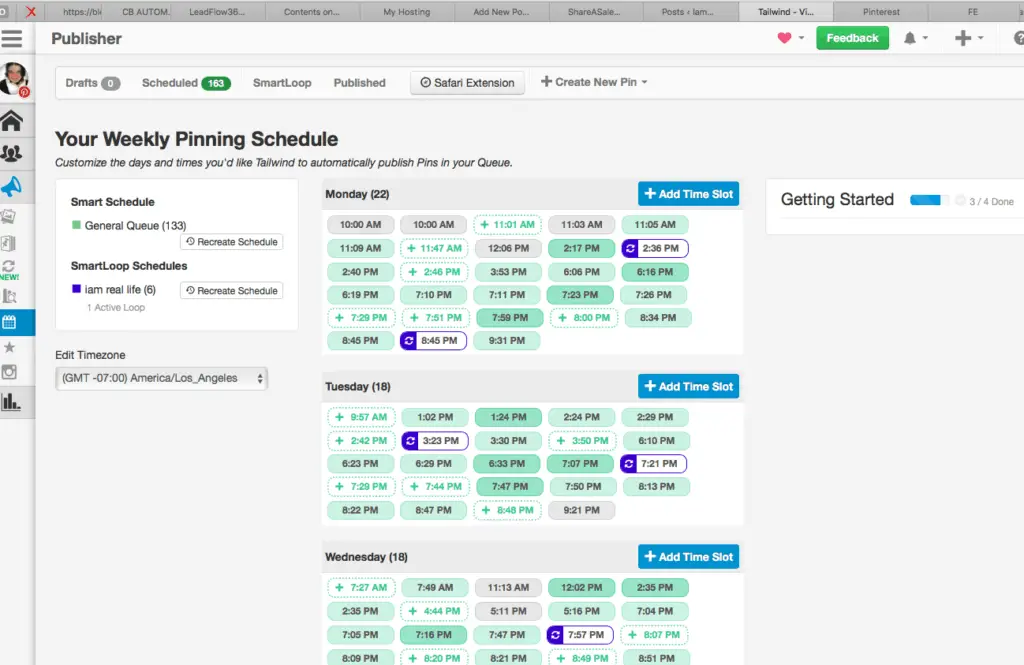Click the "General Queue (133)" label
This screenshot has height=665, width=1024.
135,225
